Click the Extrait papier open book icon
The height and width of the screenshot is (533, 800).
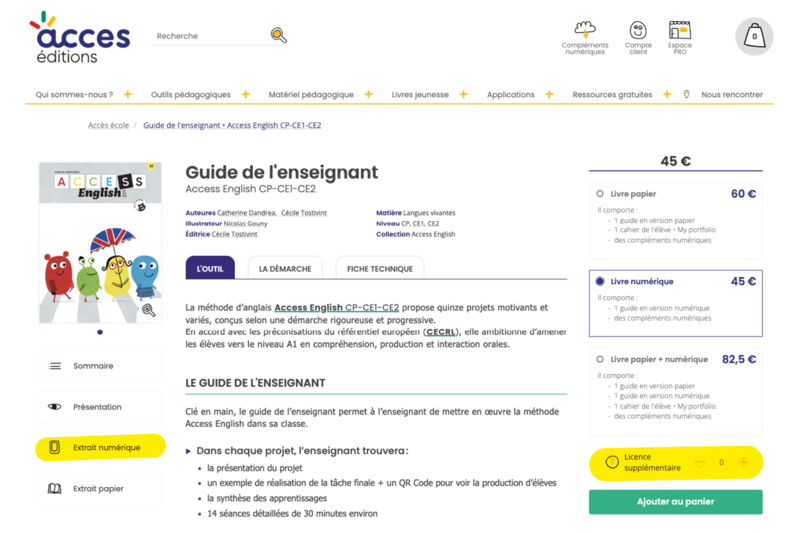point(55,489)
